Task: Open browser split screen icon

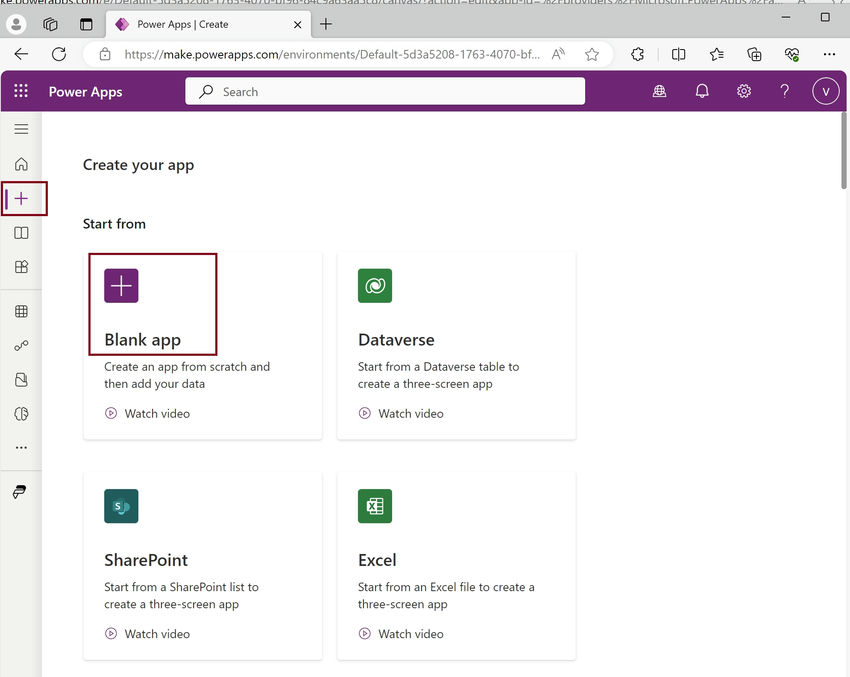Action: (x=678, y=54)
